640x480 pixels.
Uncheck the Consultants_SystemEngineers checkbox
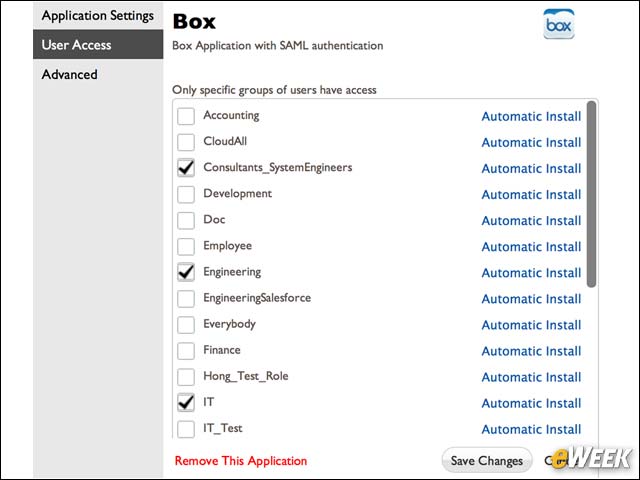(x=186, y=168)
